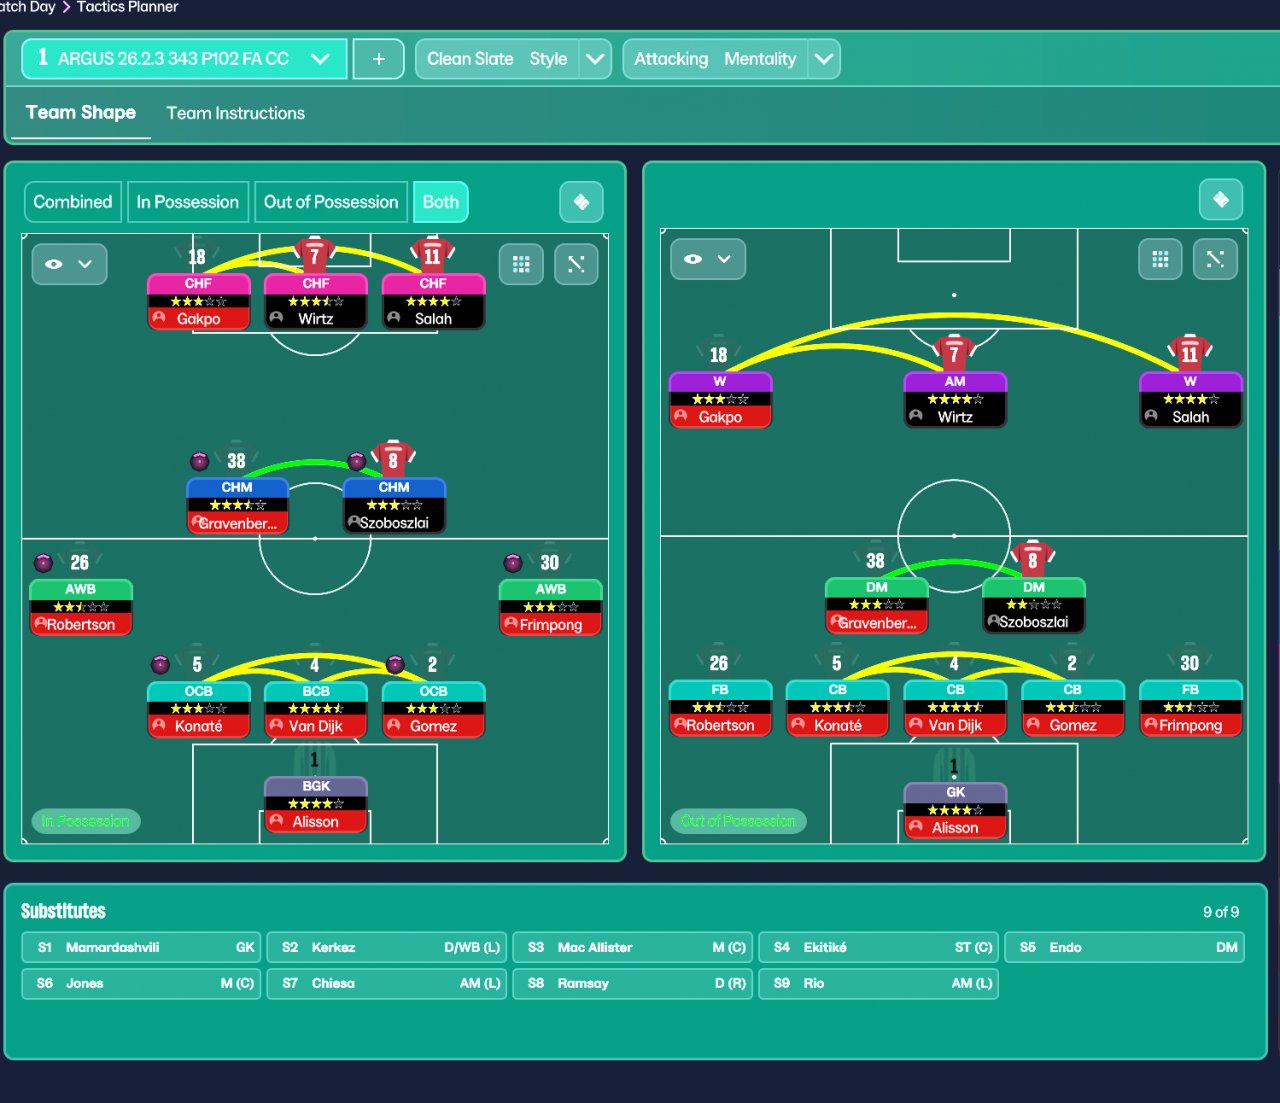Image resolution: width=1280 pixels, height=1103 pixels.
Task: Open the Team Instructions tab
Action: (236, 114)
